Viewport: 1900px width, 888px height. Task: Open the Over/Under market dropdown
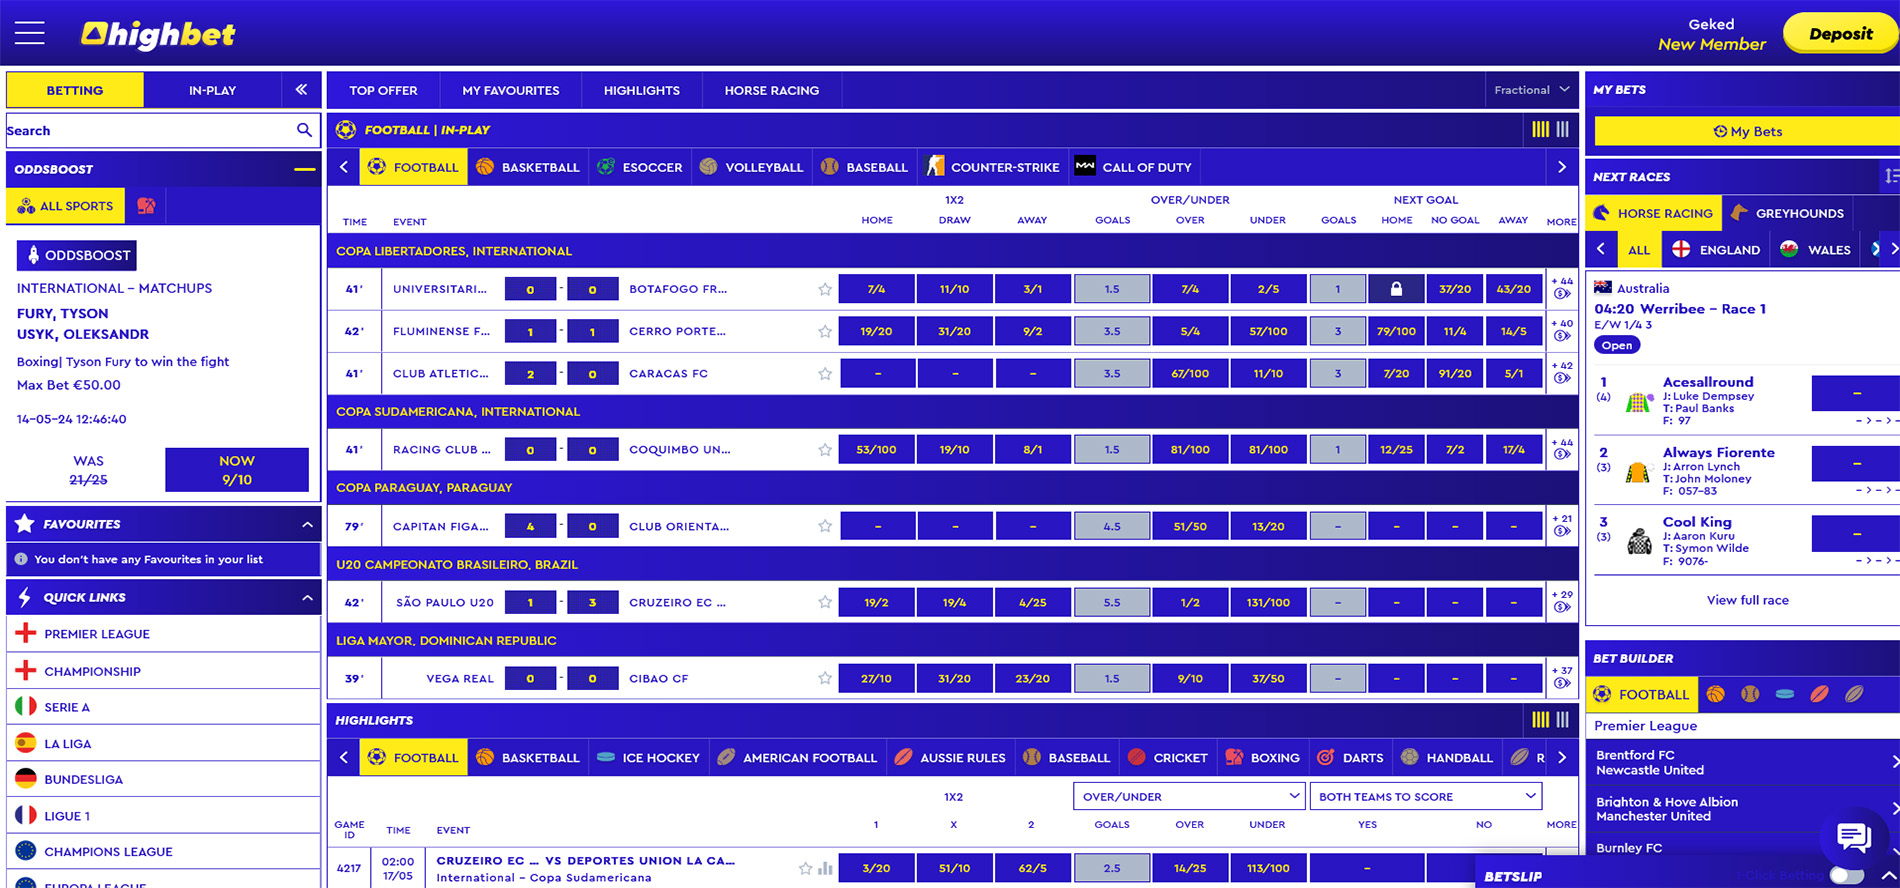pyautogui.click(x=1189, y=796)
